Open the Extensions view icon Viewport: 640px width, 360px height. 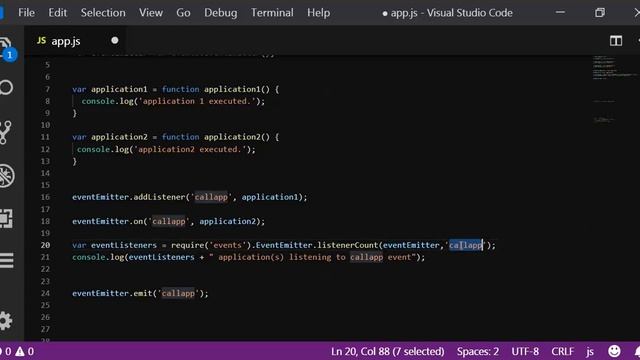coord(6,218)
